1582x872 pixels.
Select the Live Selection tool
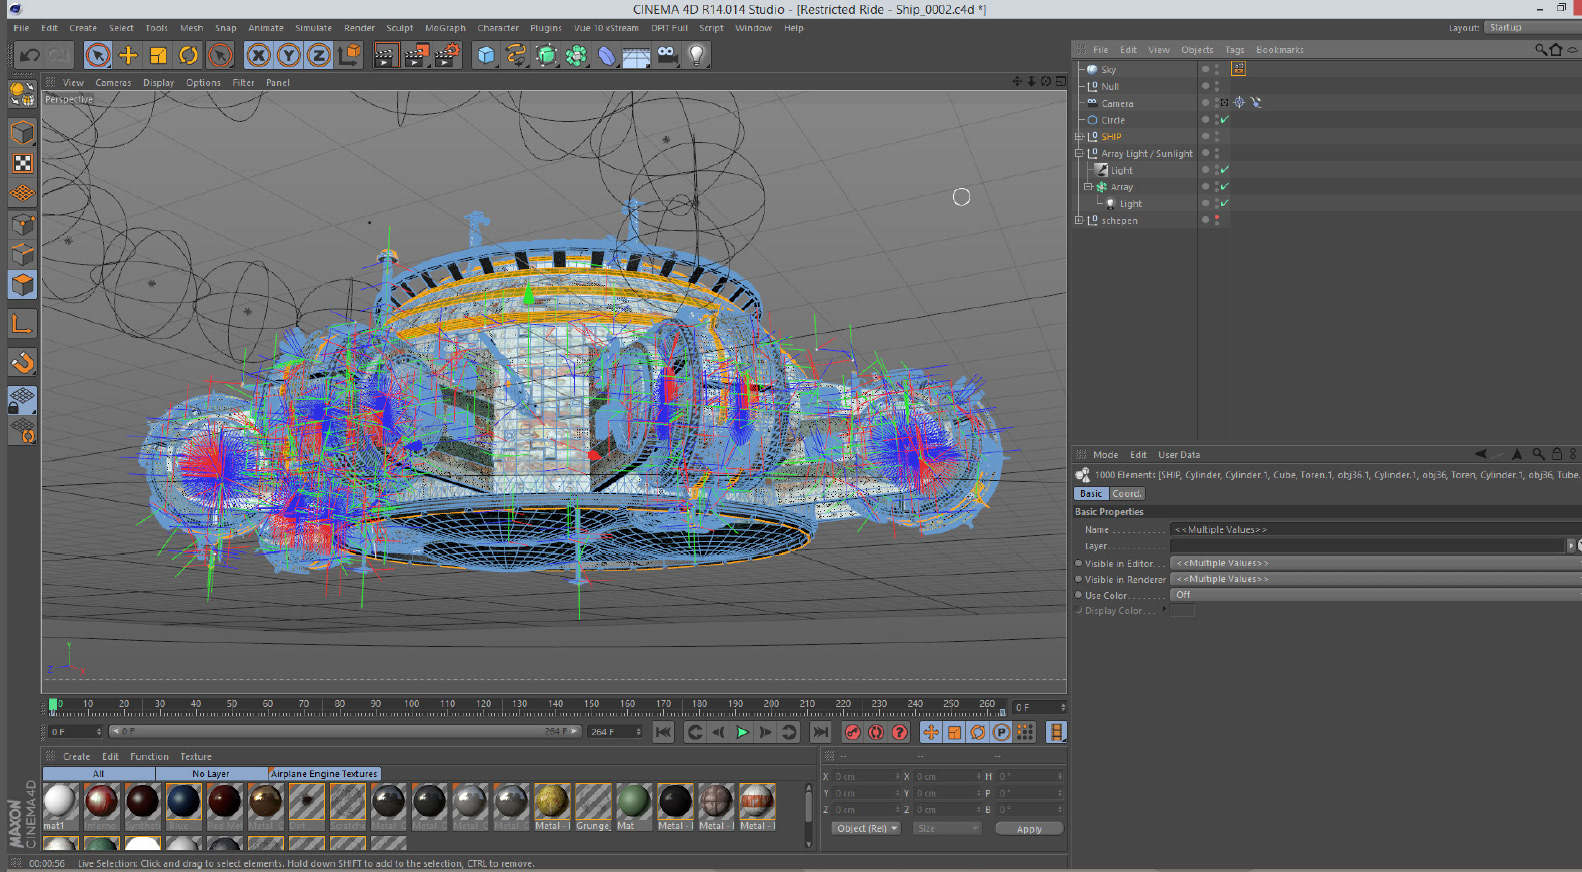click(x=98, y=55)
